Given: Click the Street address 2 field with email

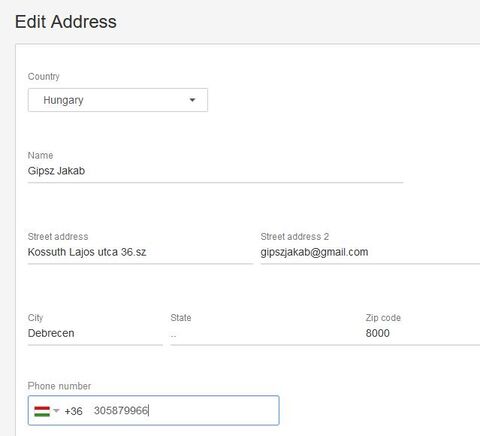Looking at the screenshot, I should [370, 252].
